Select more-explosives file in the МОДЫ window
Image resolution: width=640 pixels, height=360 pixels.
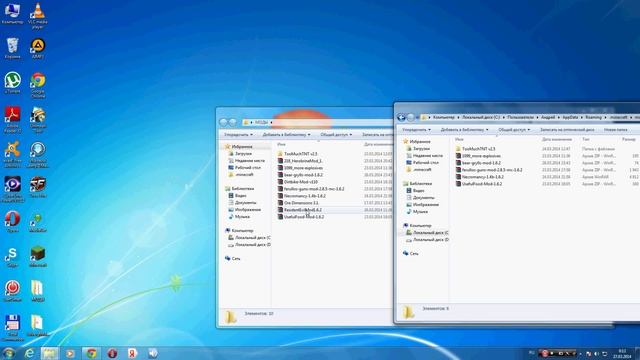click(303, 168)
